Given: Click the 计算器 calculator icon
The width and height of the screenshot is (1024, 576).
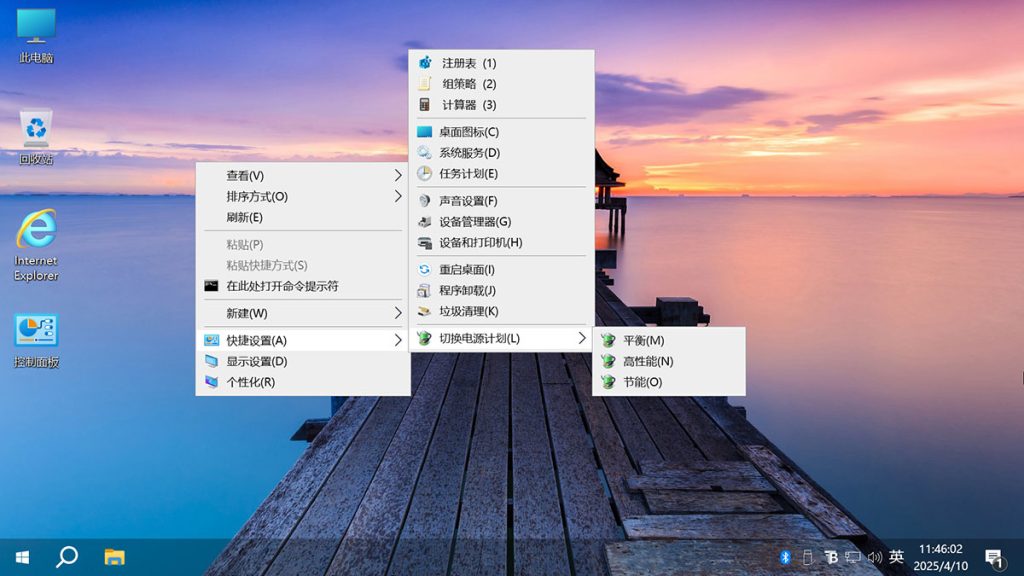Looking at the screenshot, I should coord(424,104).
